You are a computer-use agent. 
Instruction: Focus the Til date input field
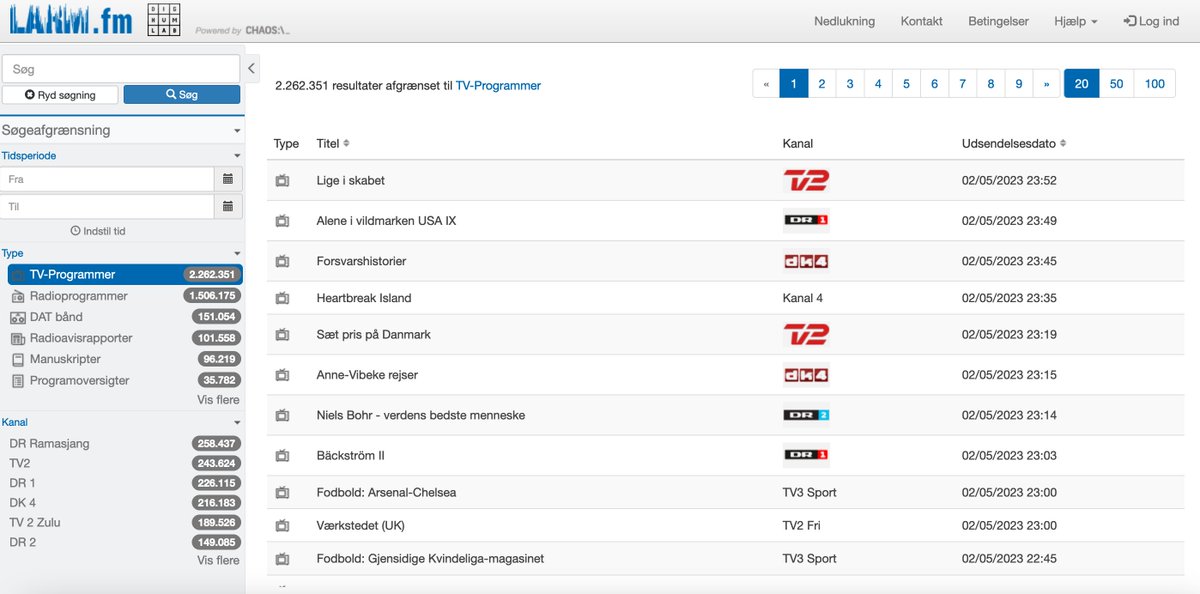[x=108, y=207]
